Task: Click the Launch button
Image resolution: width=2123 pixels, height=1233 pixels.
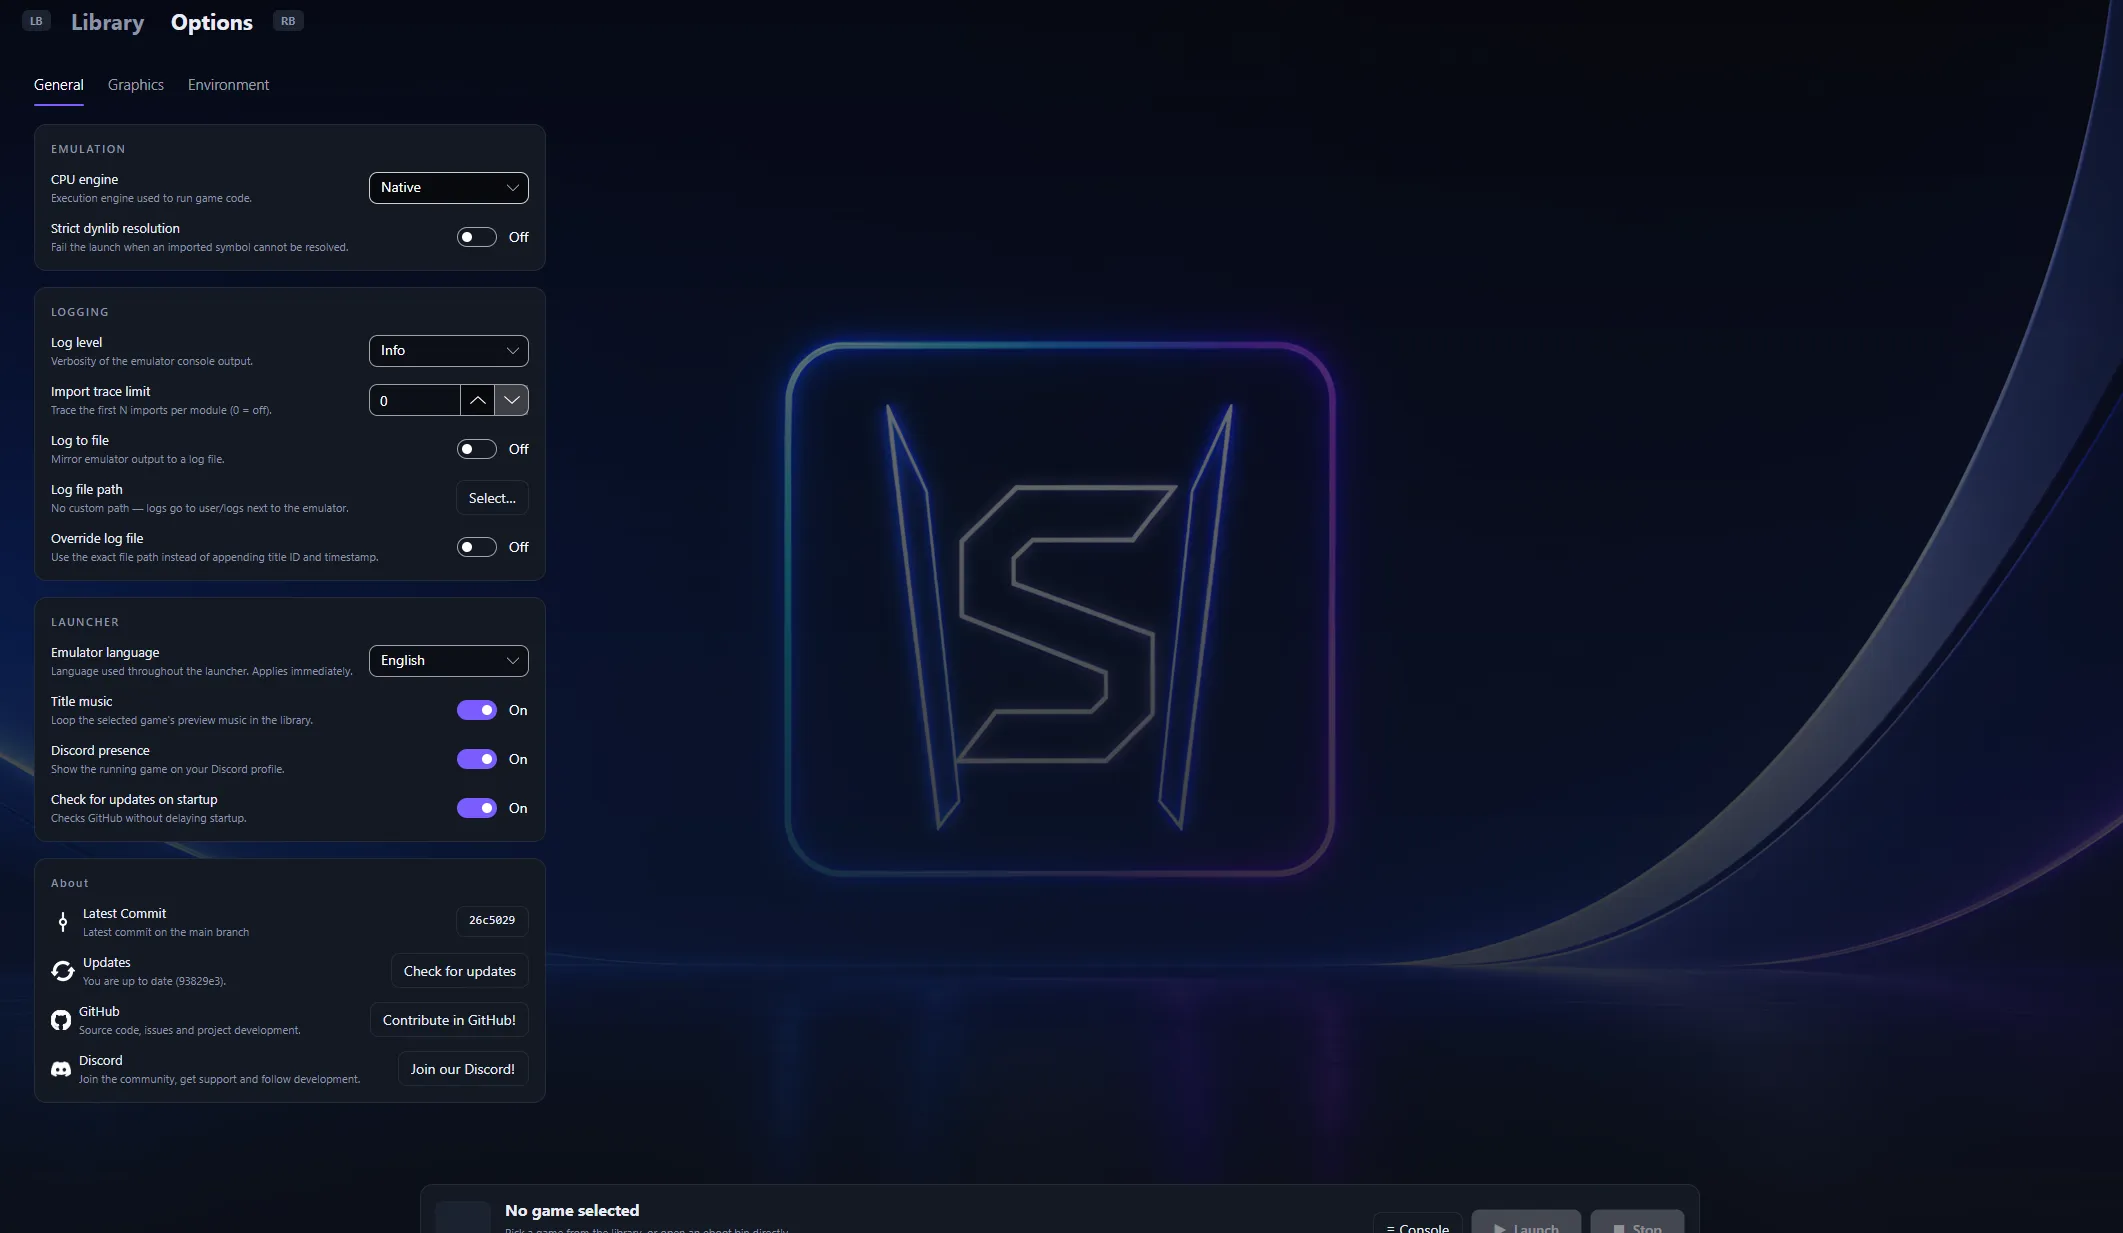Action: tap(1526, 1222)
